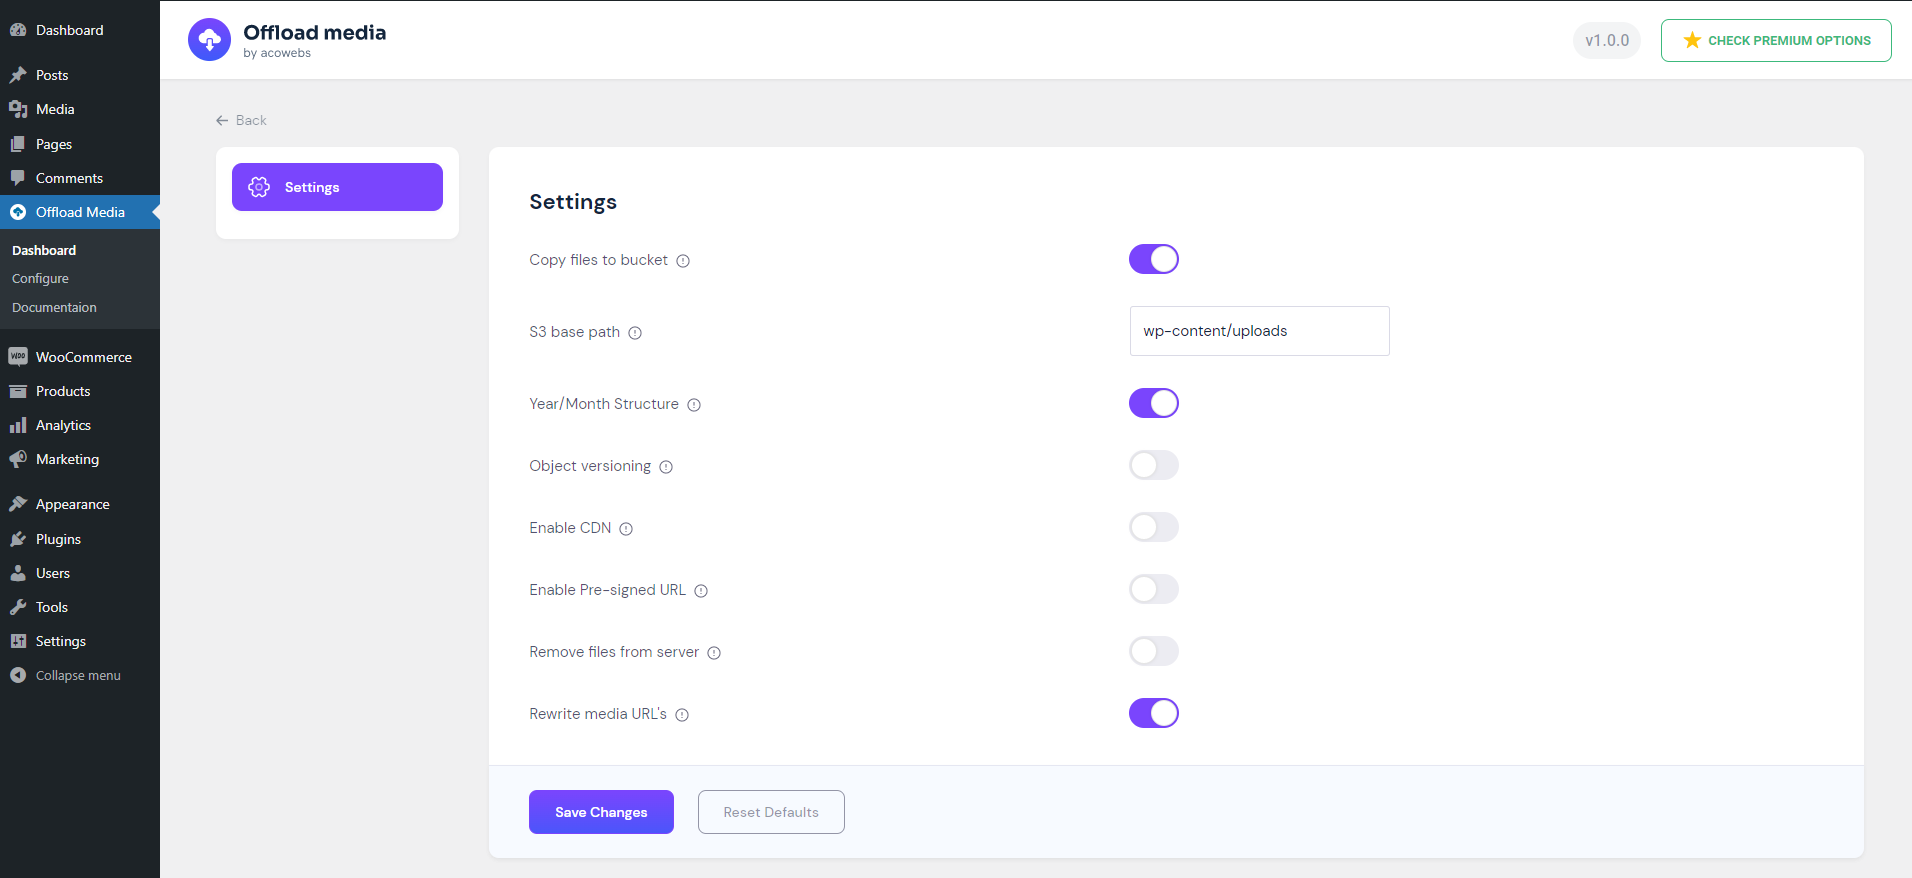Collapse the WordPress admin menu
This screenshot has height=878, width=1912.
[77, 676]
